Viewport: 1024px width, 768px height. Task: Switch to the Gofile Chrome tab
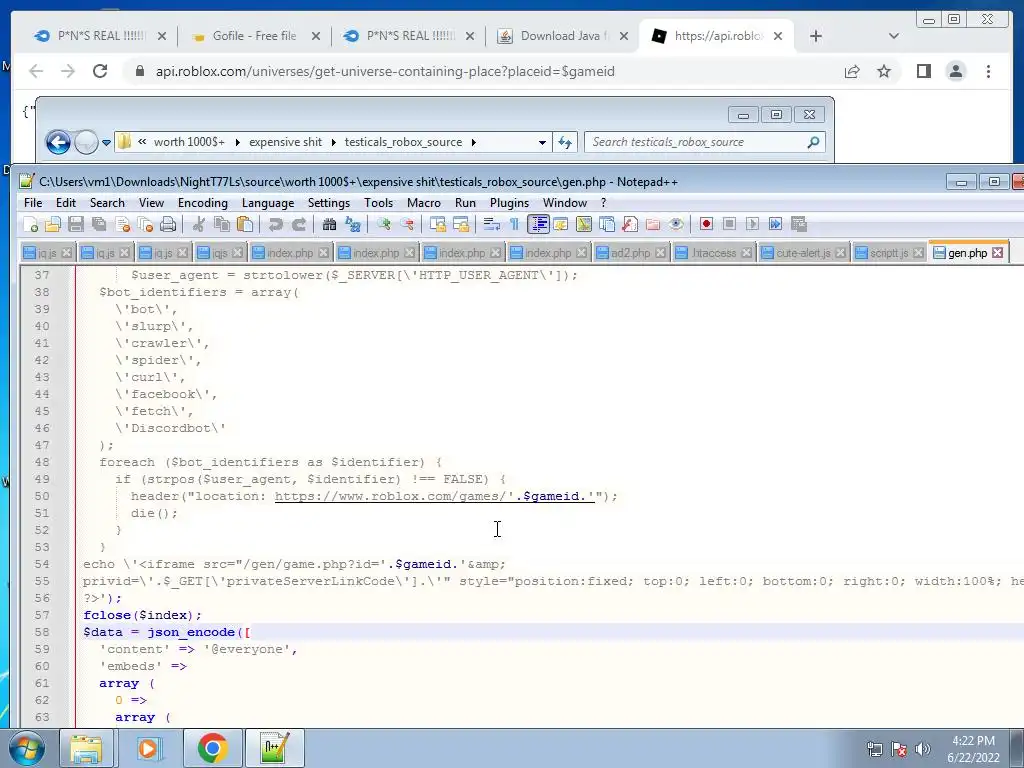pyautogui.click(x=254, y=36)
